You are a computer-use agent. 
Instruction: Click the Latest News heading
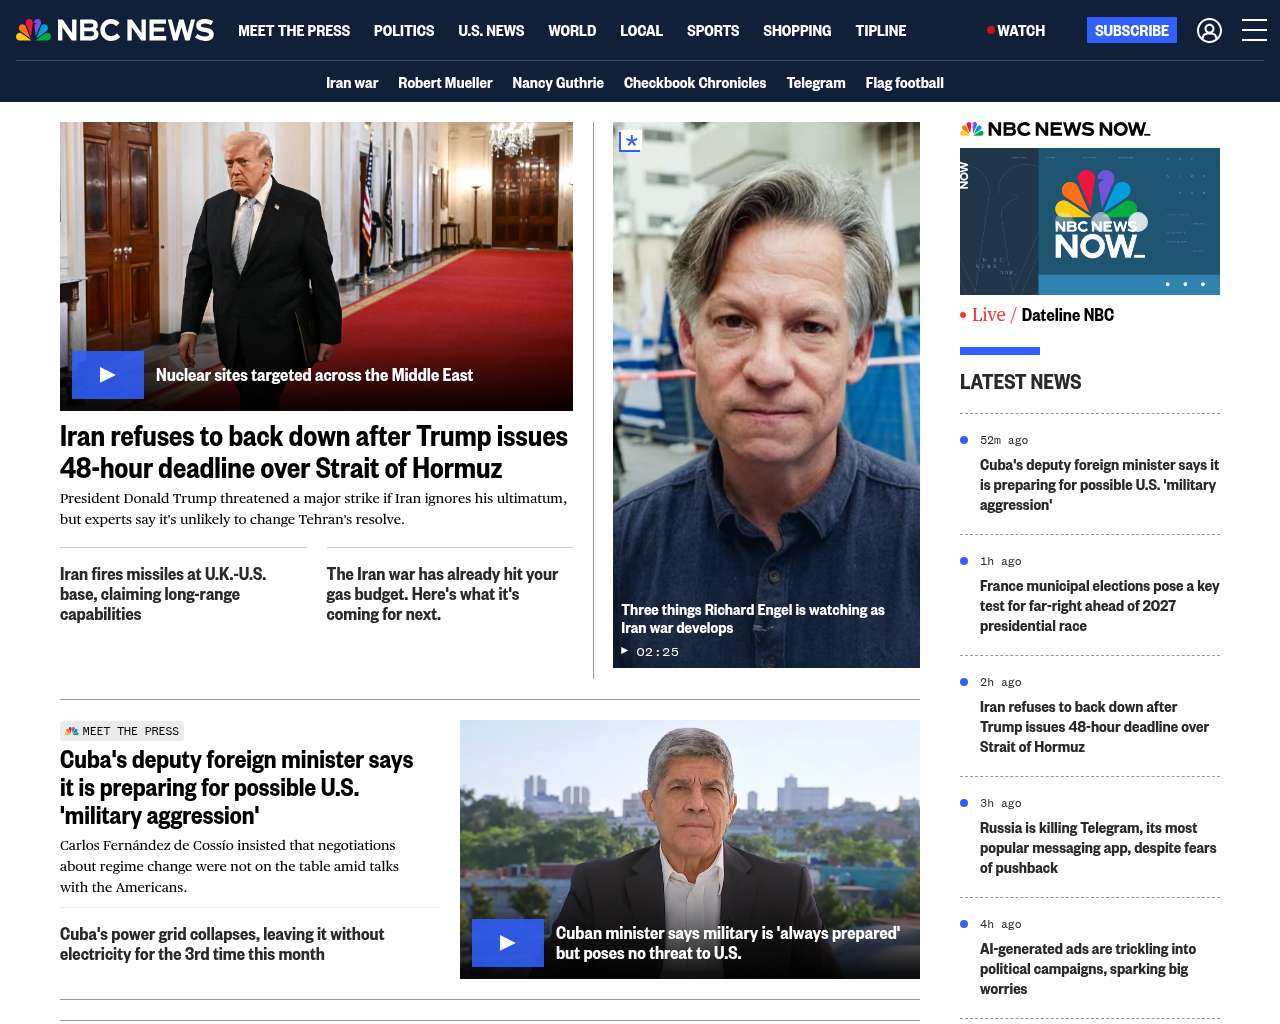tap(1020, 382)
